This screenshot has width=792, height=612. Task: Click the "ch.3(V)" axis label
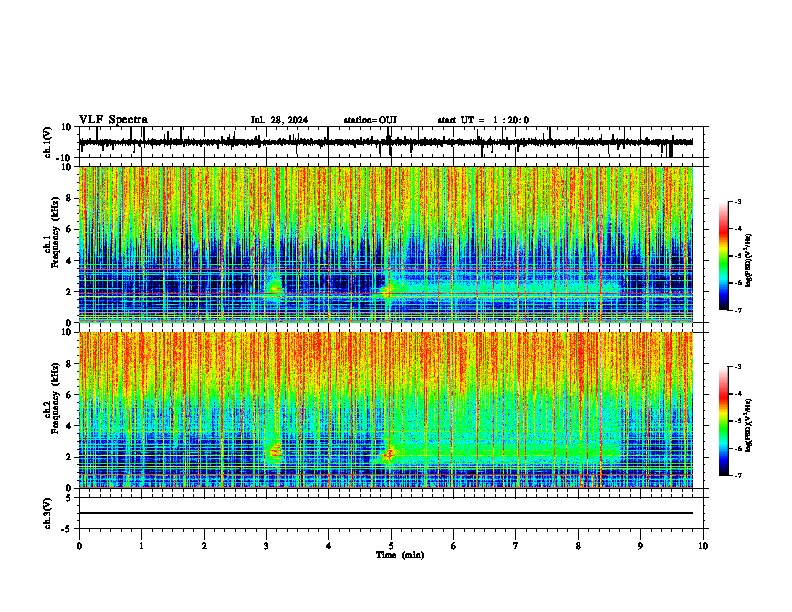pyautogui.click(x=48, y=514)
